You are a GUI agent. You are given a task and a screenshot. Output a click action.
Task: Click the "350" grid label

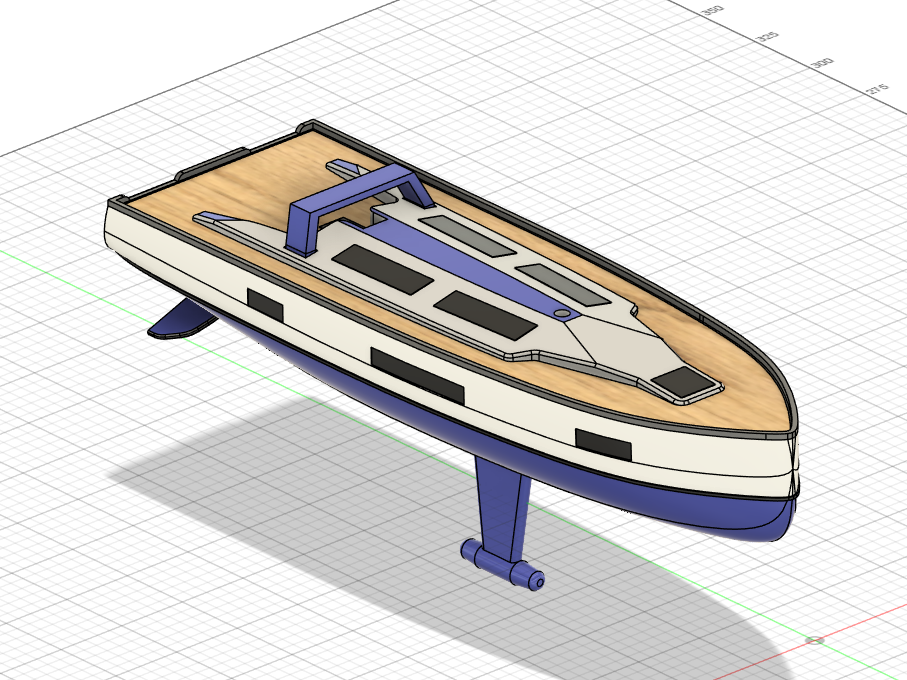tap(712, 10)
